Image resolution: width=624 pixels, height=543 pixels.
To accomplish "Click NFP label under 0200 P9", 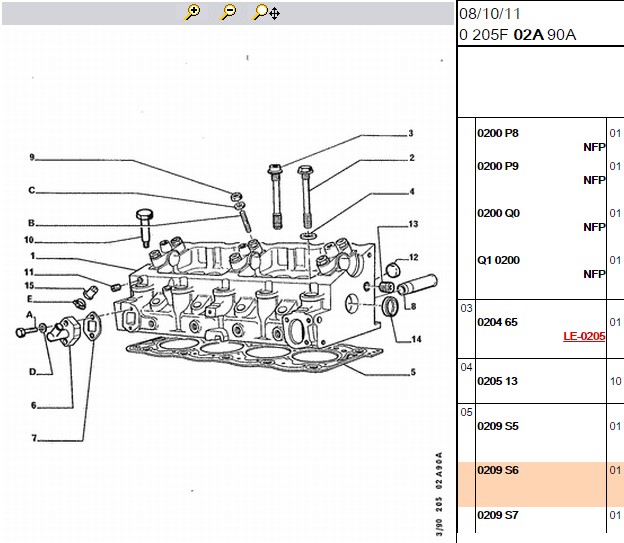I will pyautogui.click(x=594, y=180).
